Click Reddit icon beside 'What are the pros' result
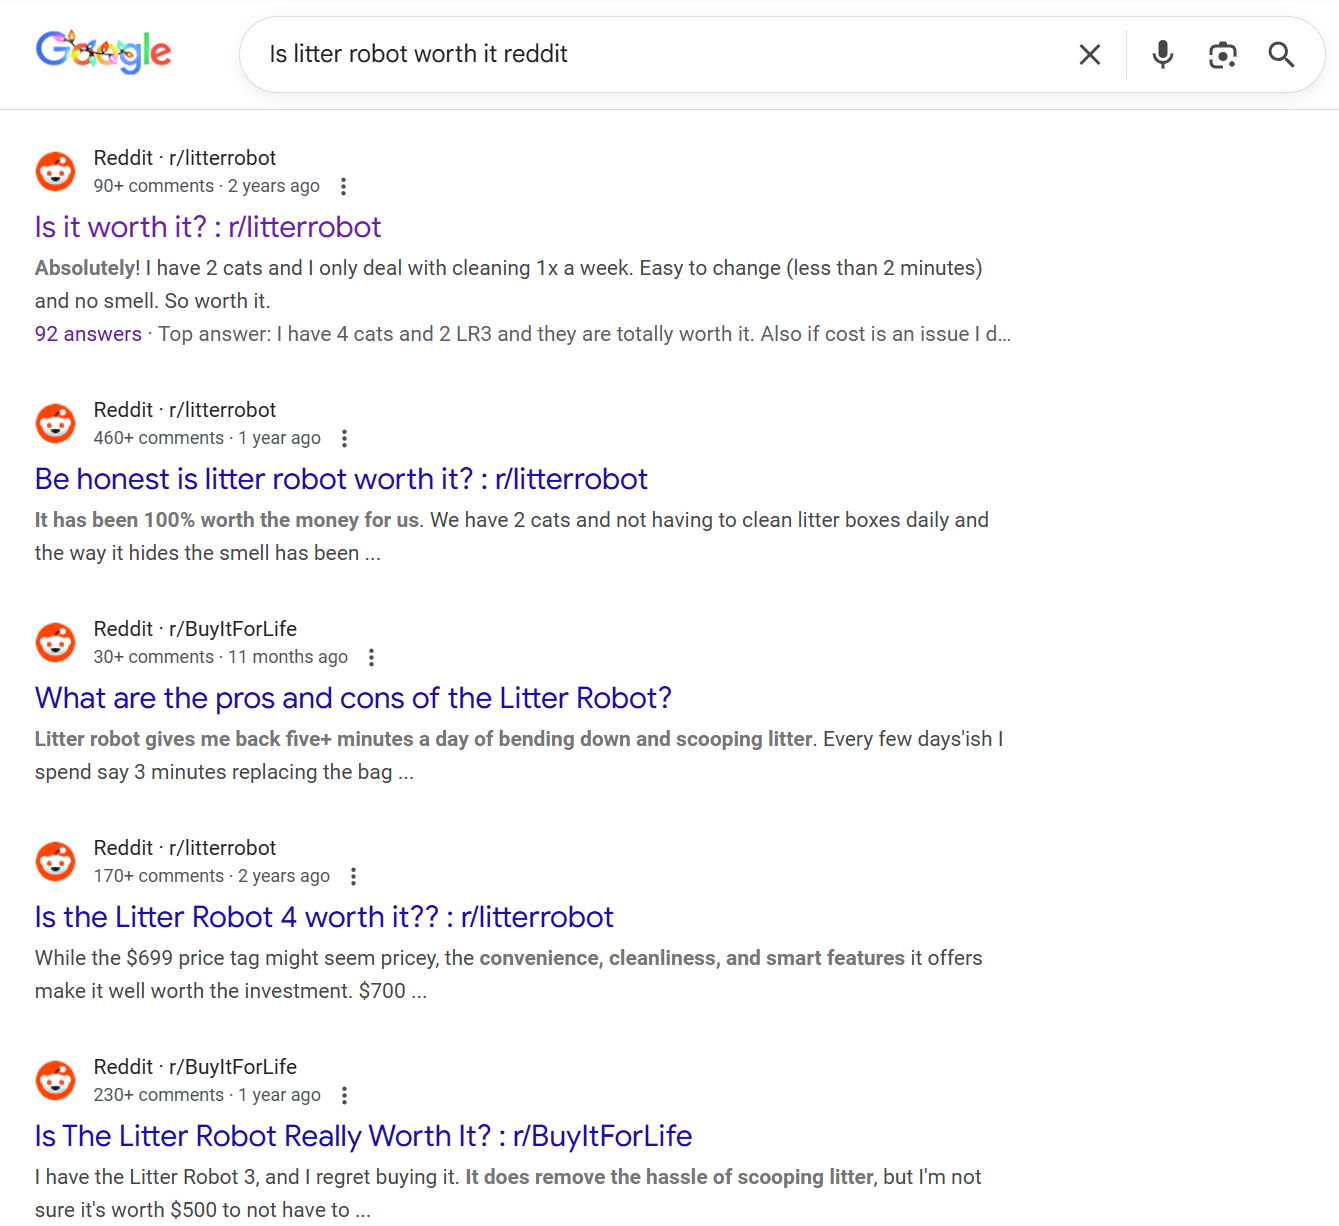Image resolution: width=1339 pixels, height=1226 pixels. coord(56,643)
